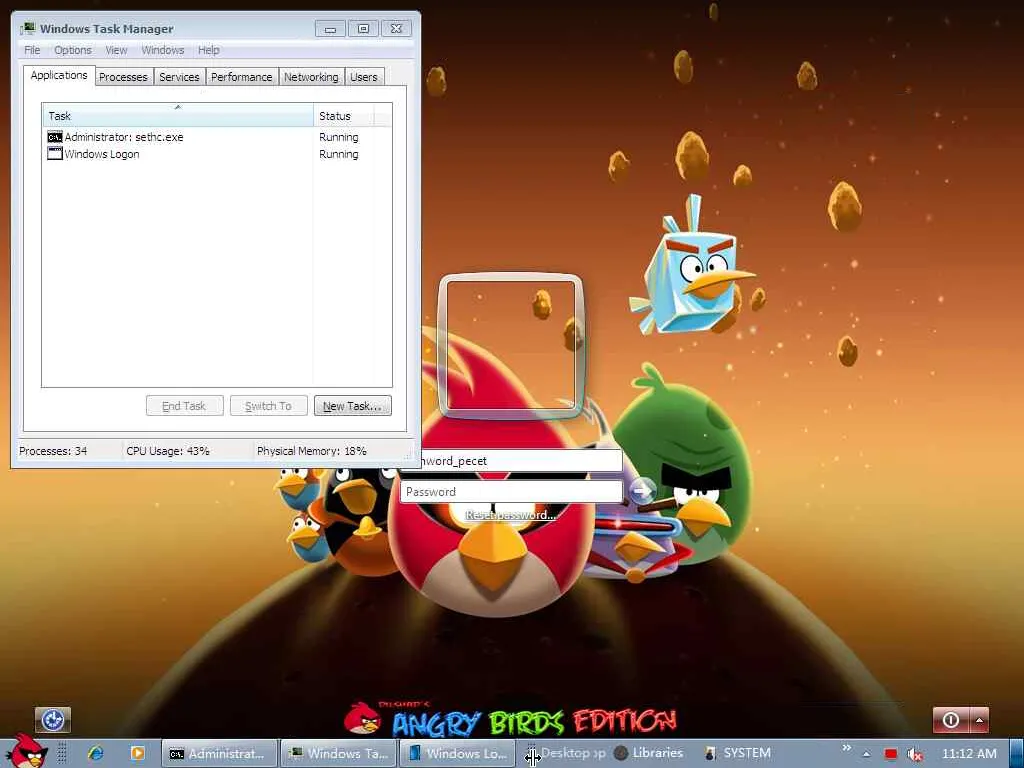Click Processes: 34 in status bar
1024x768 pixels.
pos(53,451)
